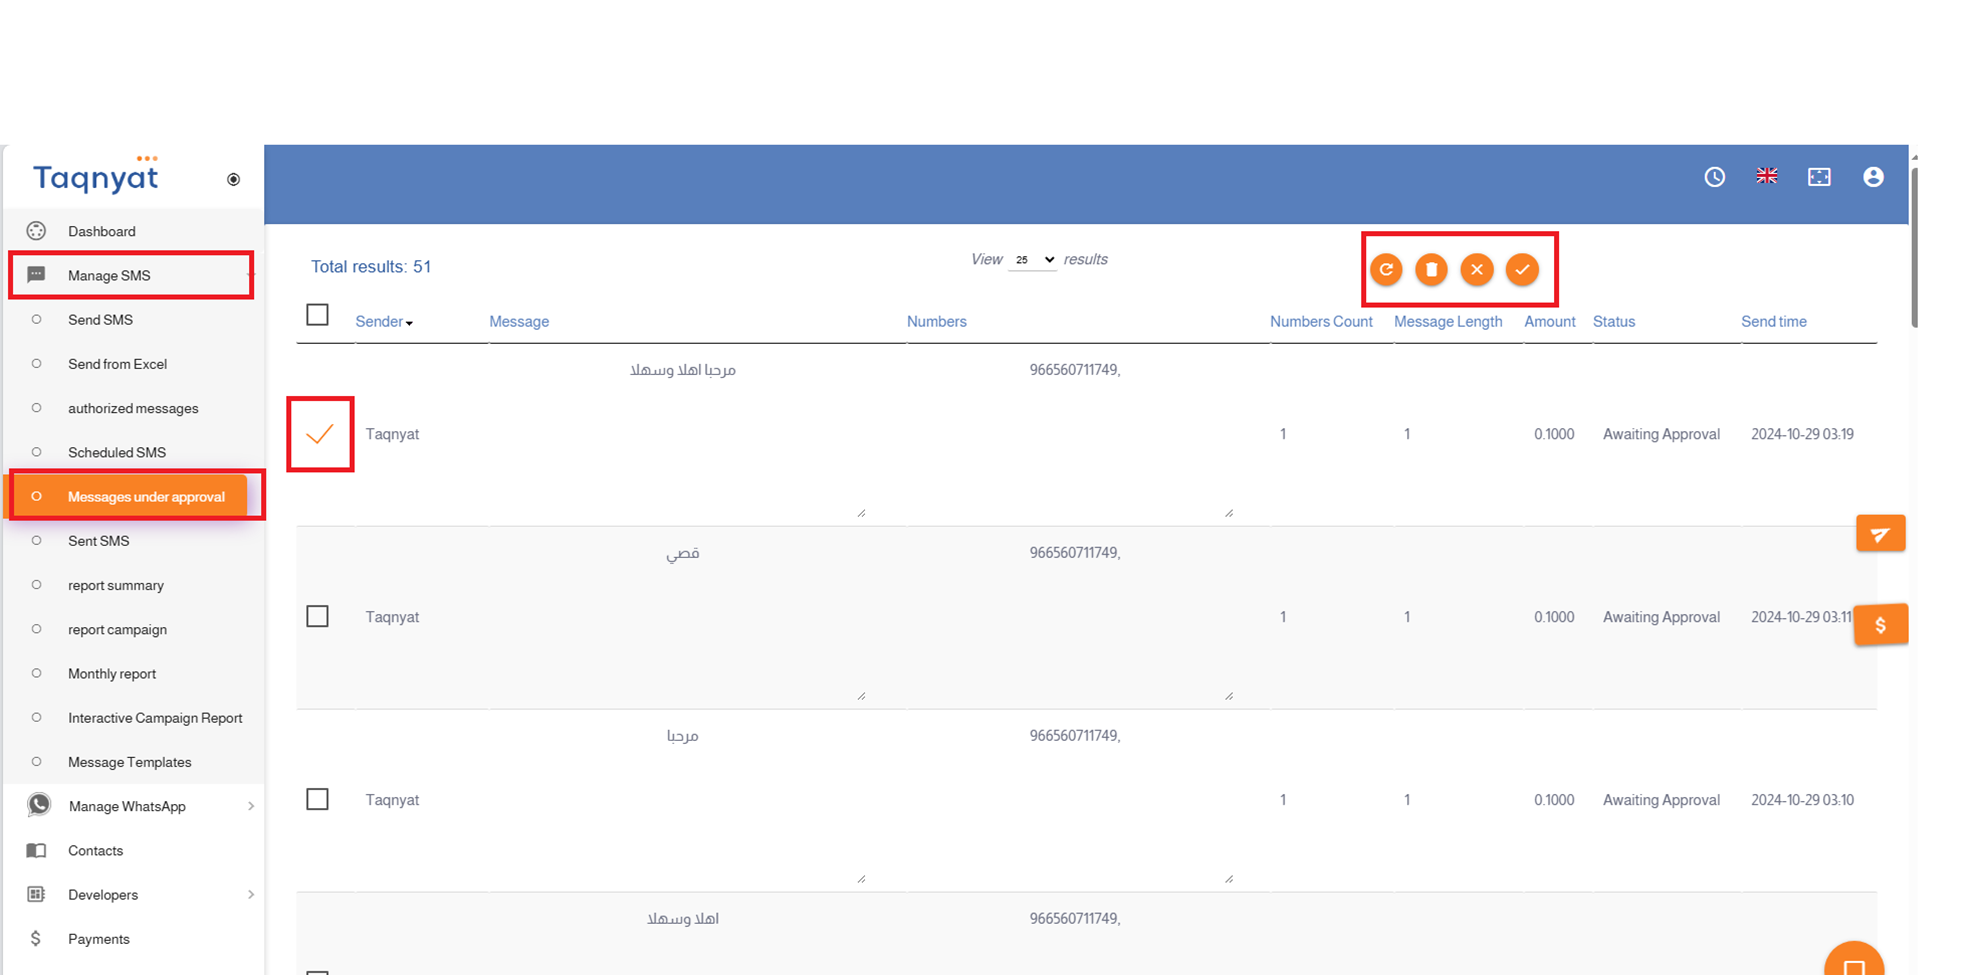Click the Contacts book icon

pyautogui.click(x=36, y=850)
